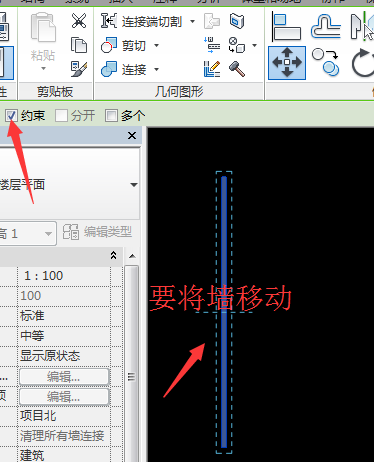Click the Match Type Properties paintbrush icon
The height and width of the screenshot is (462, 374).
point(79,69)
